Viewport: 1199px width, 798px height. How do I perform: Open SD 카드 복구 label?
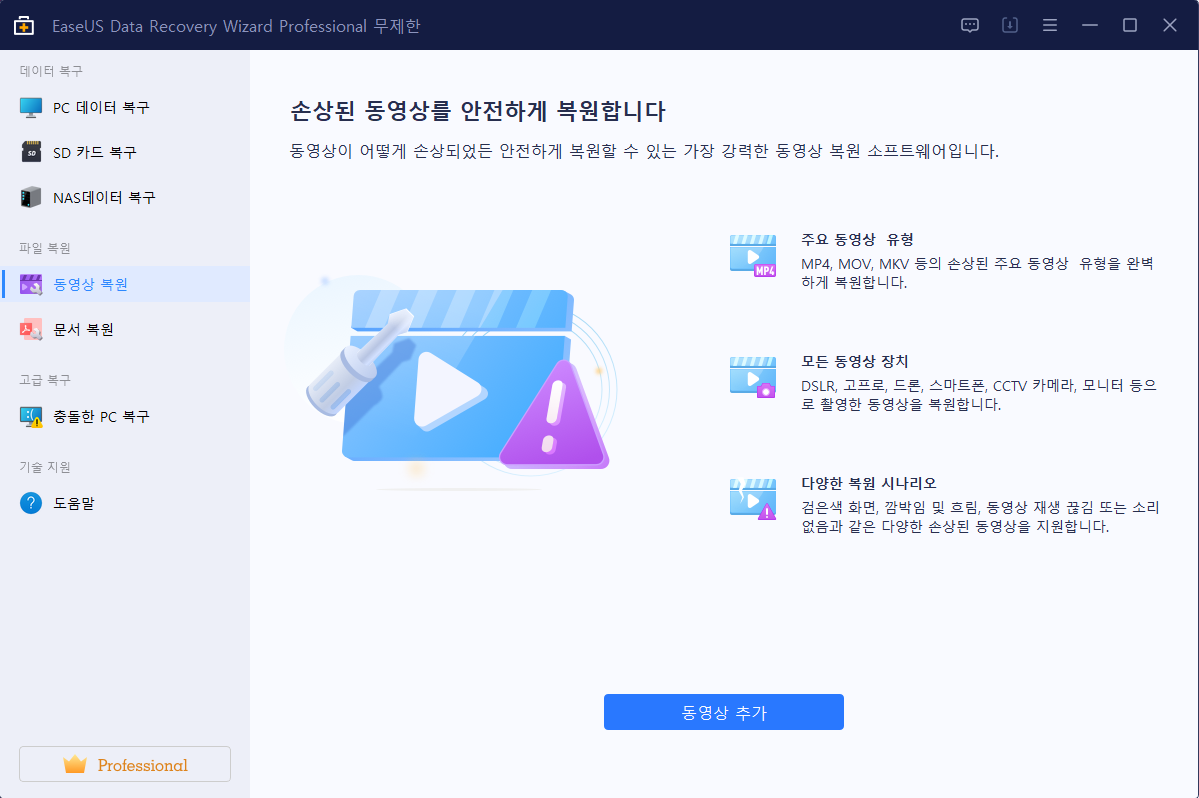(95, 152)
